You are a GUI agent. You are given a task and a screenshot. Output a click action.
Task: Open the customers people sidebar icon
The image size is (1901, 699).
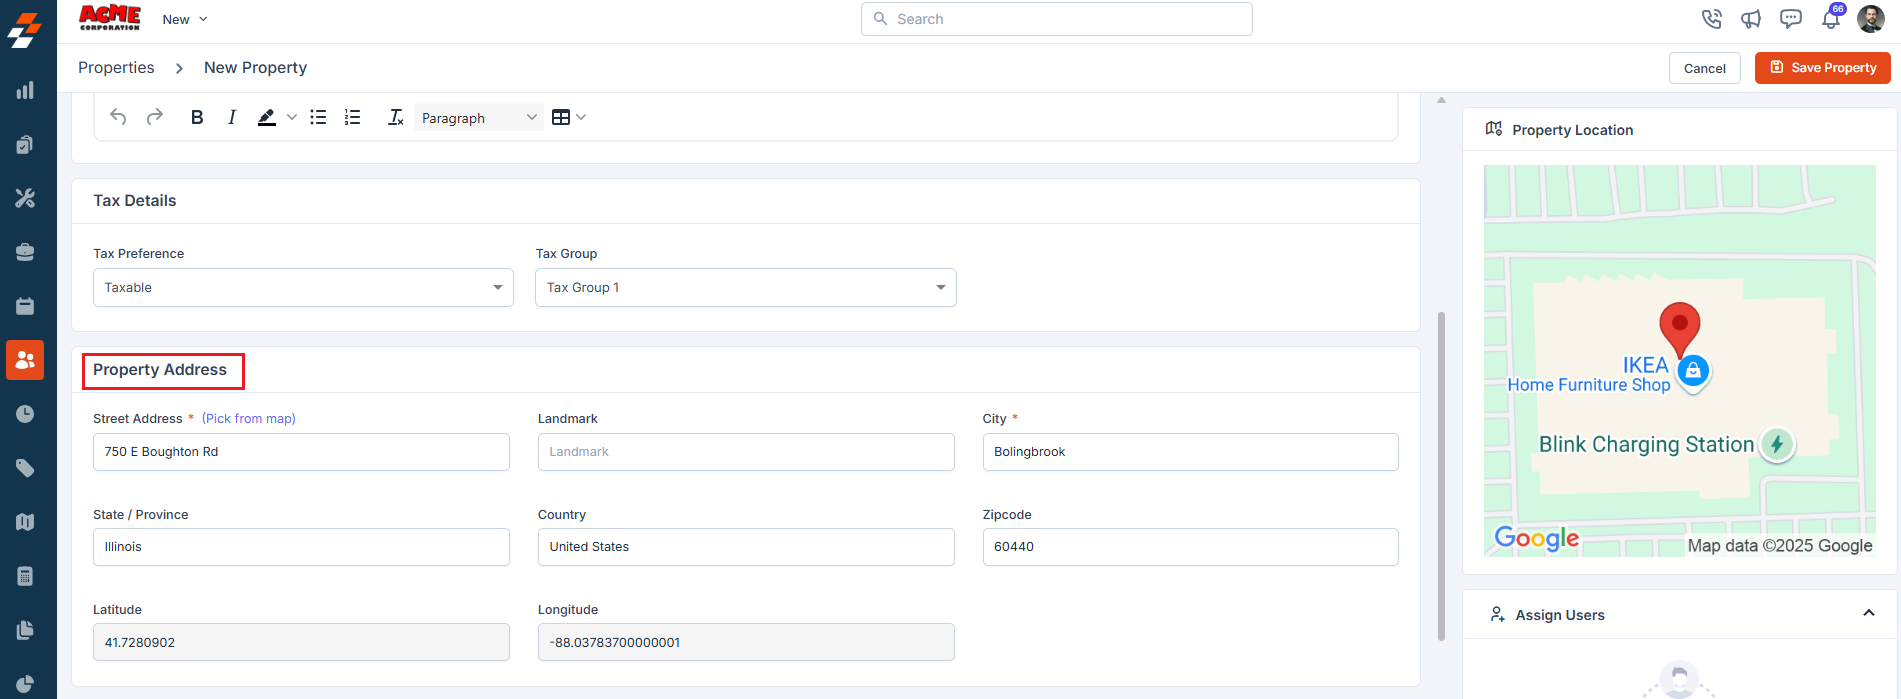tap(25, 360)
